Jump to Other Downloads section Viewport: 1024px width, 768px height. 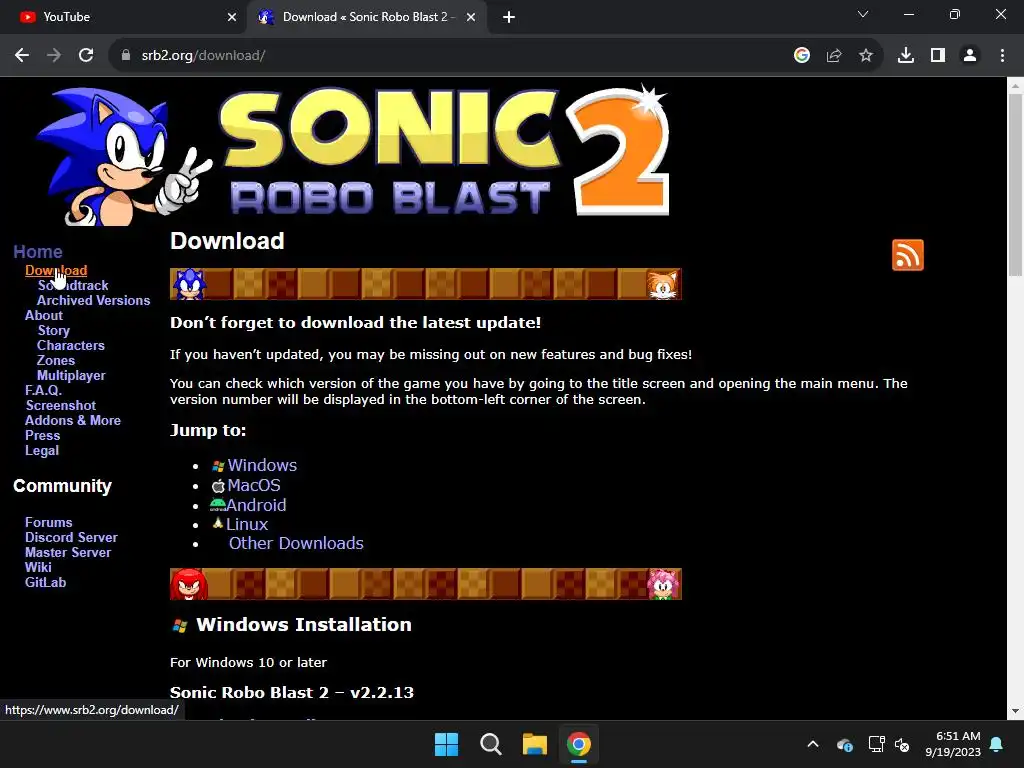coord(296,543)
